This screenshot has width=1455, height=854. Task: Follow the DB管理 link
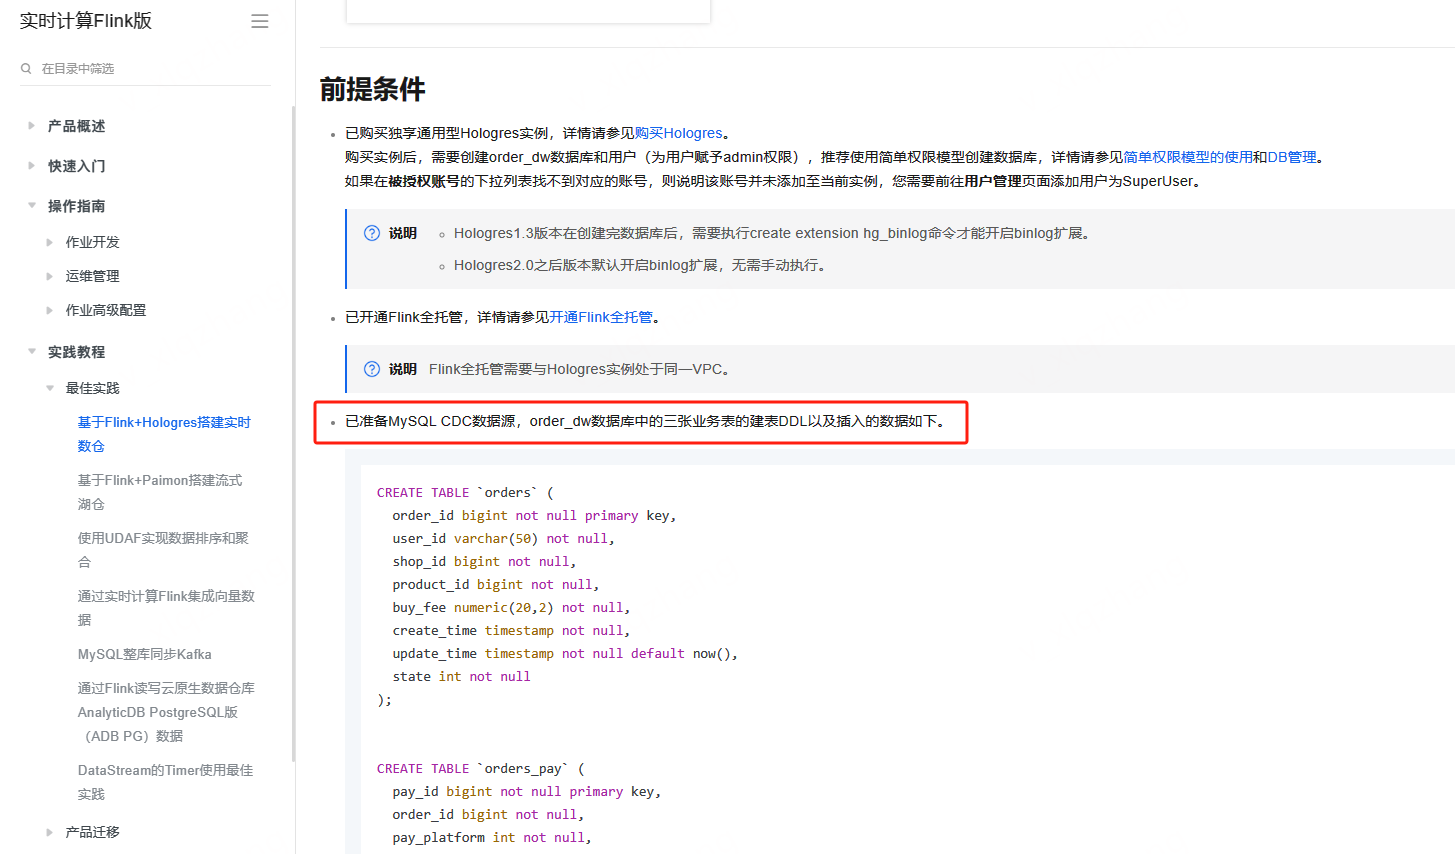1292,157
